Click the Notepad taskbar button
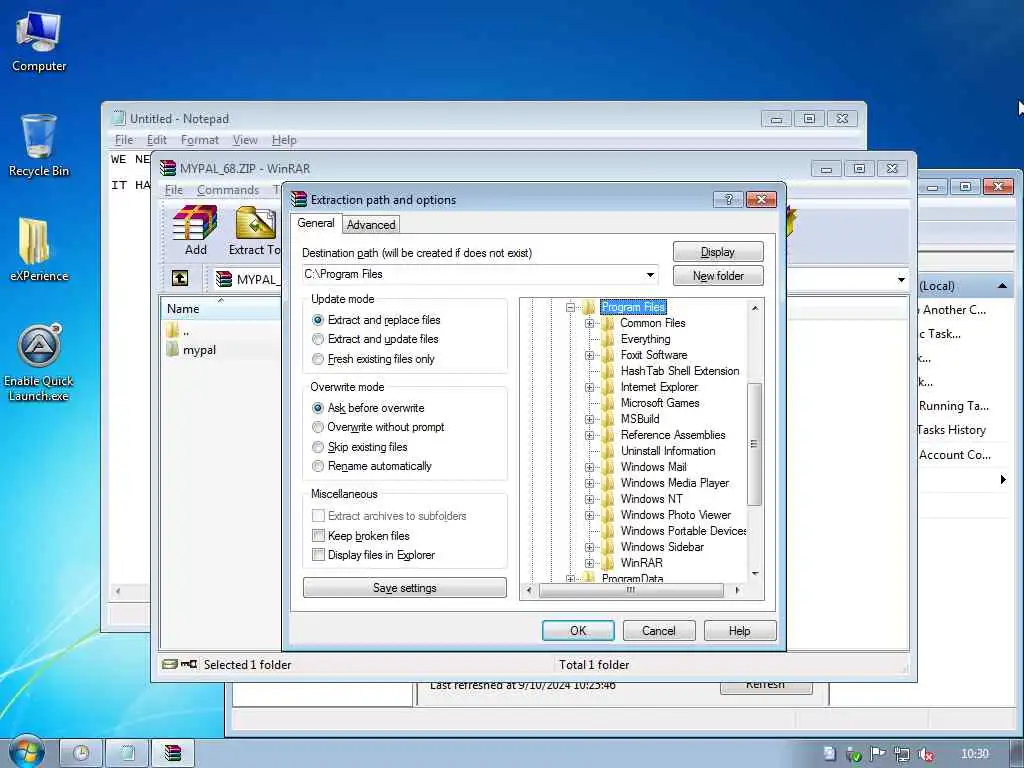Image resolution: width=1024 pixels, height=768 pixels. [127, 753]
